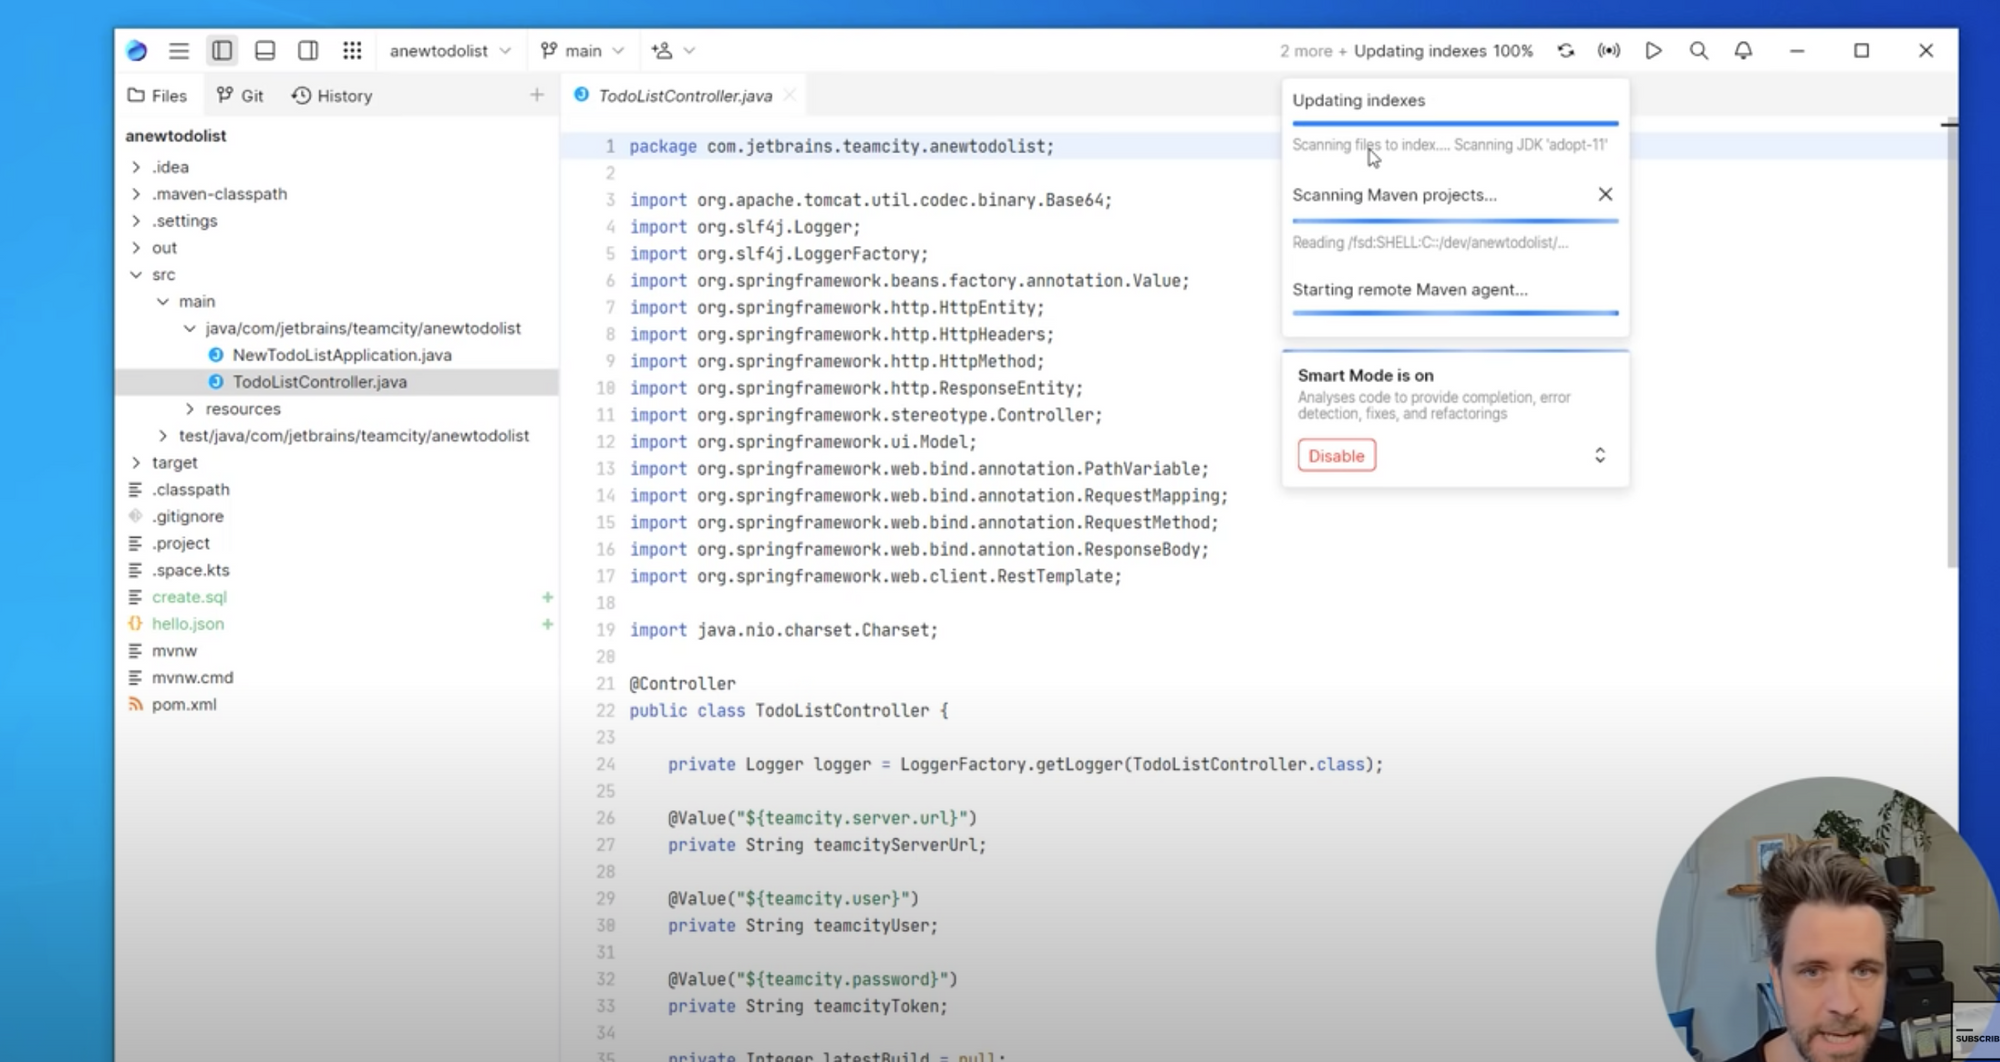The image size is (2000, 1062).
Task: Click the editor vertical scrollbar
Action: pos(1952,345)
